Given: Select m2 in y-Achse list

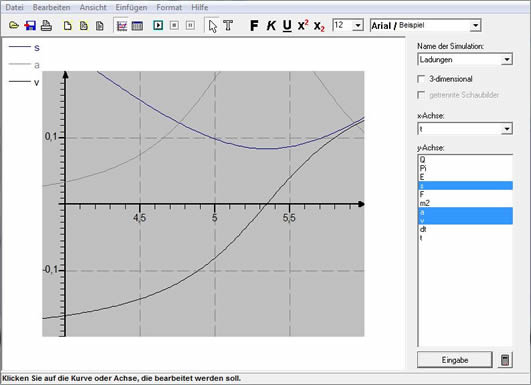Looking at the screenshot, I should 465,203.
